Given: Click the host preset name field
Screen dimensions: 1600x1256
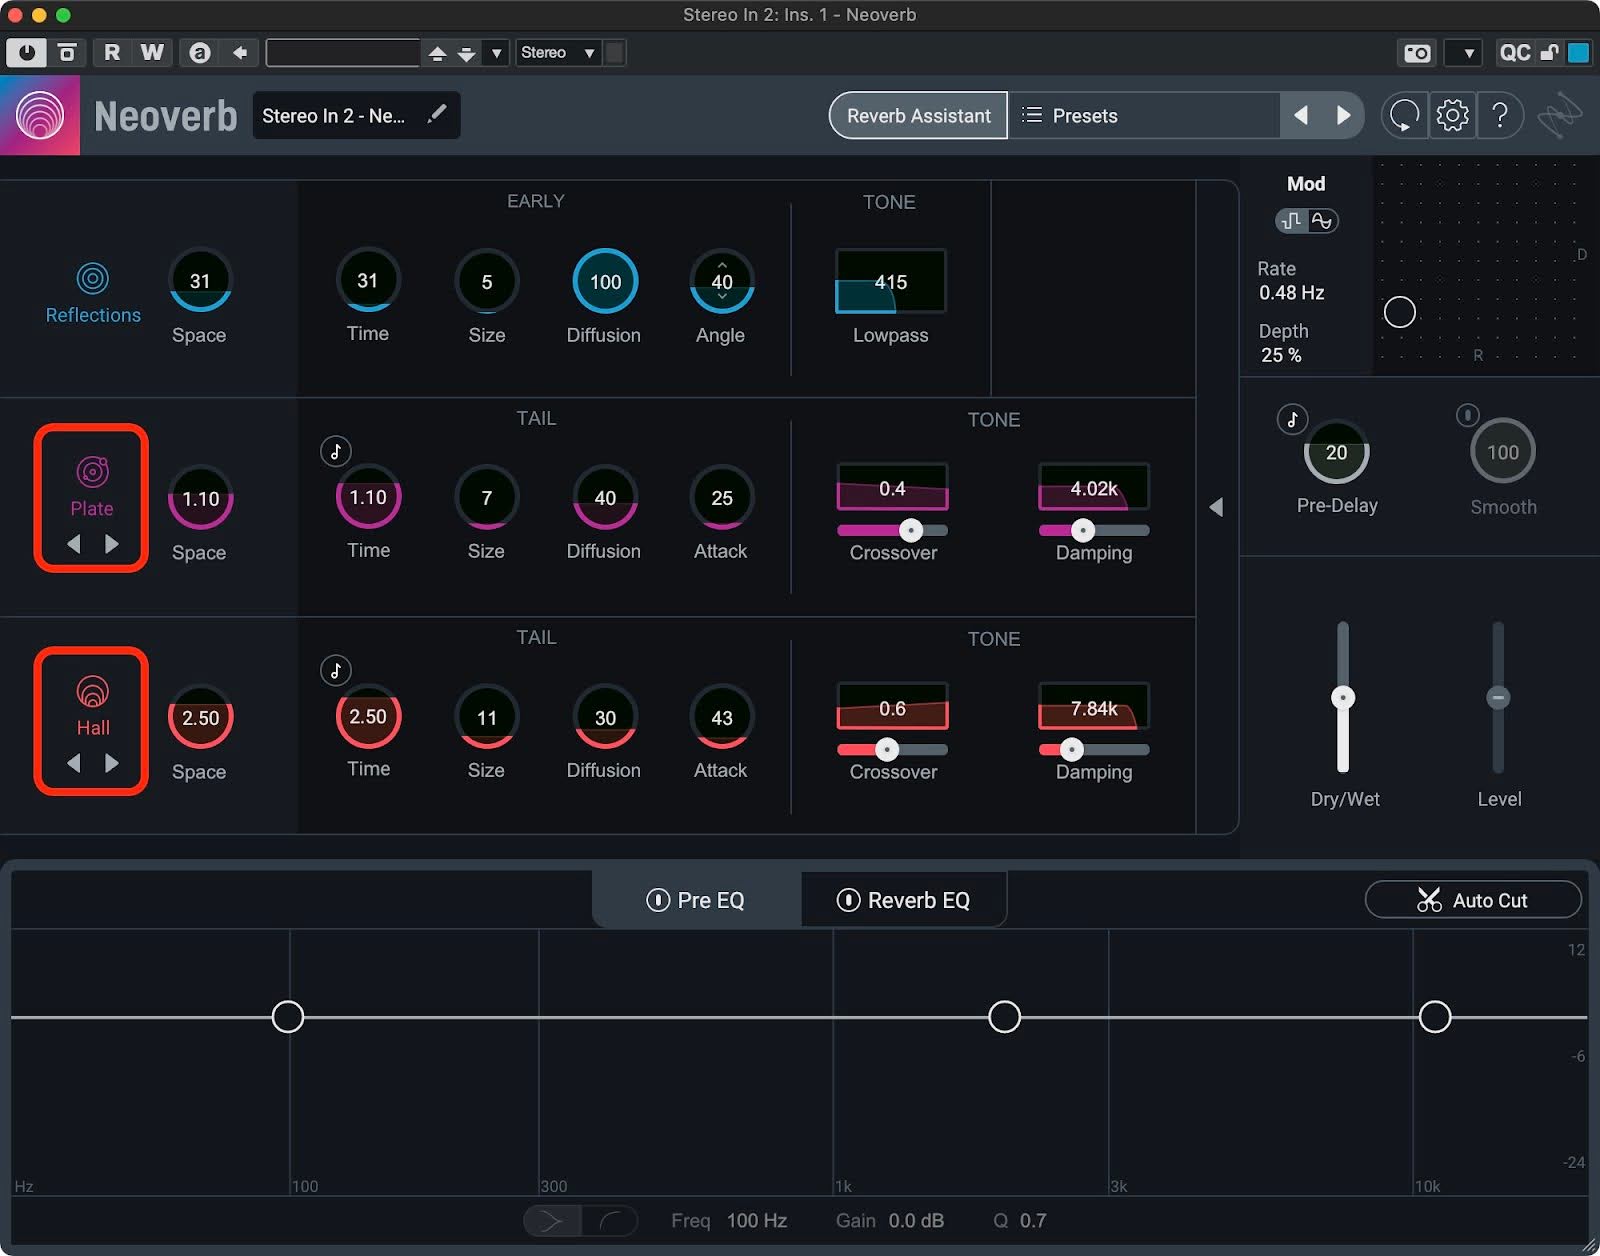Looking at the screenshot, I should tap(343, 53).
